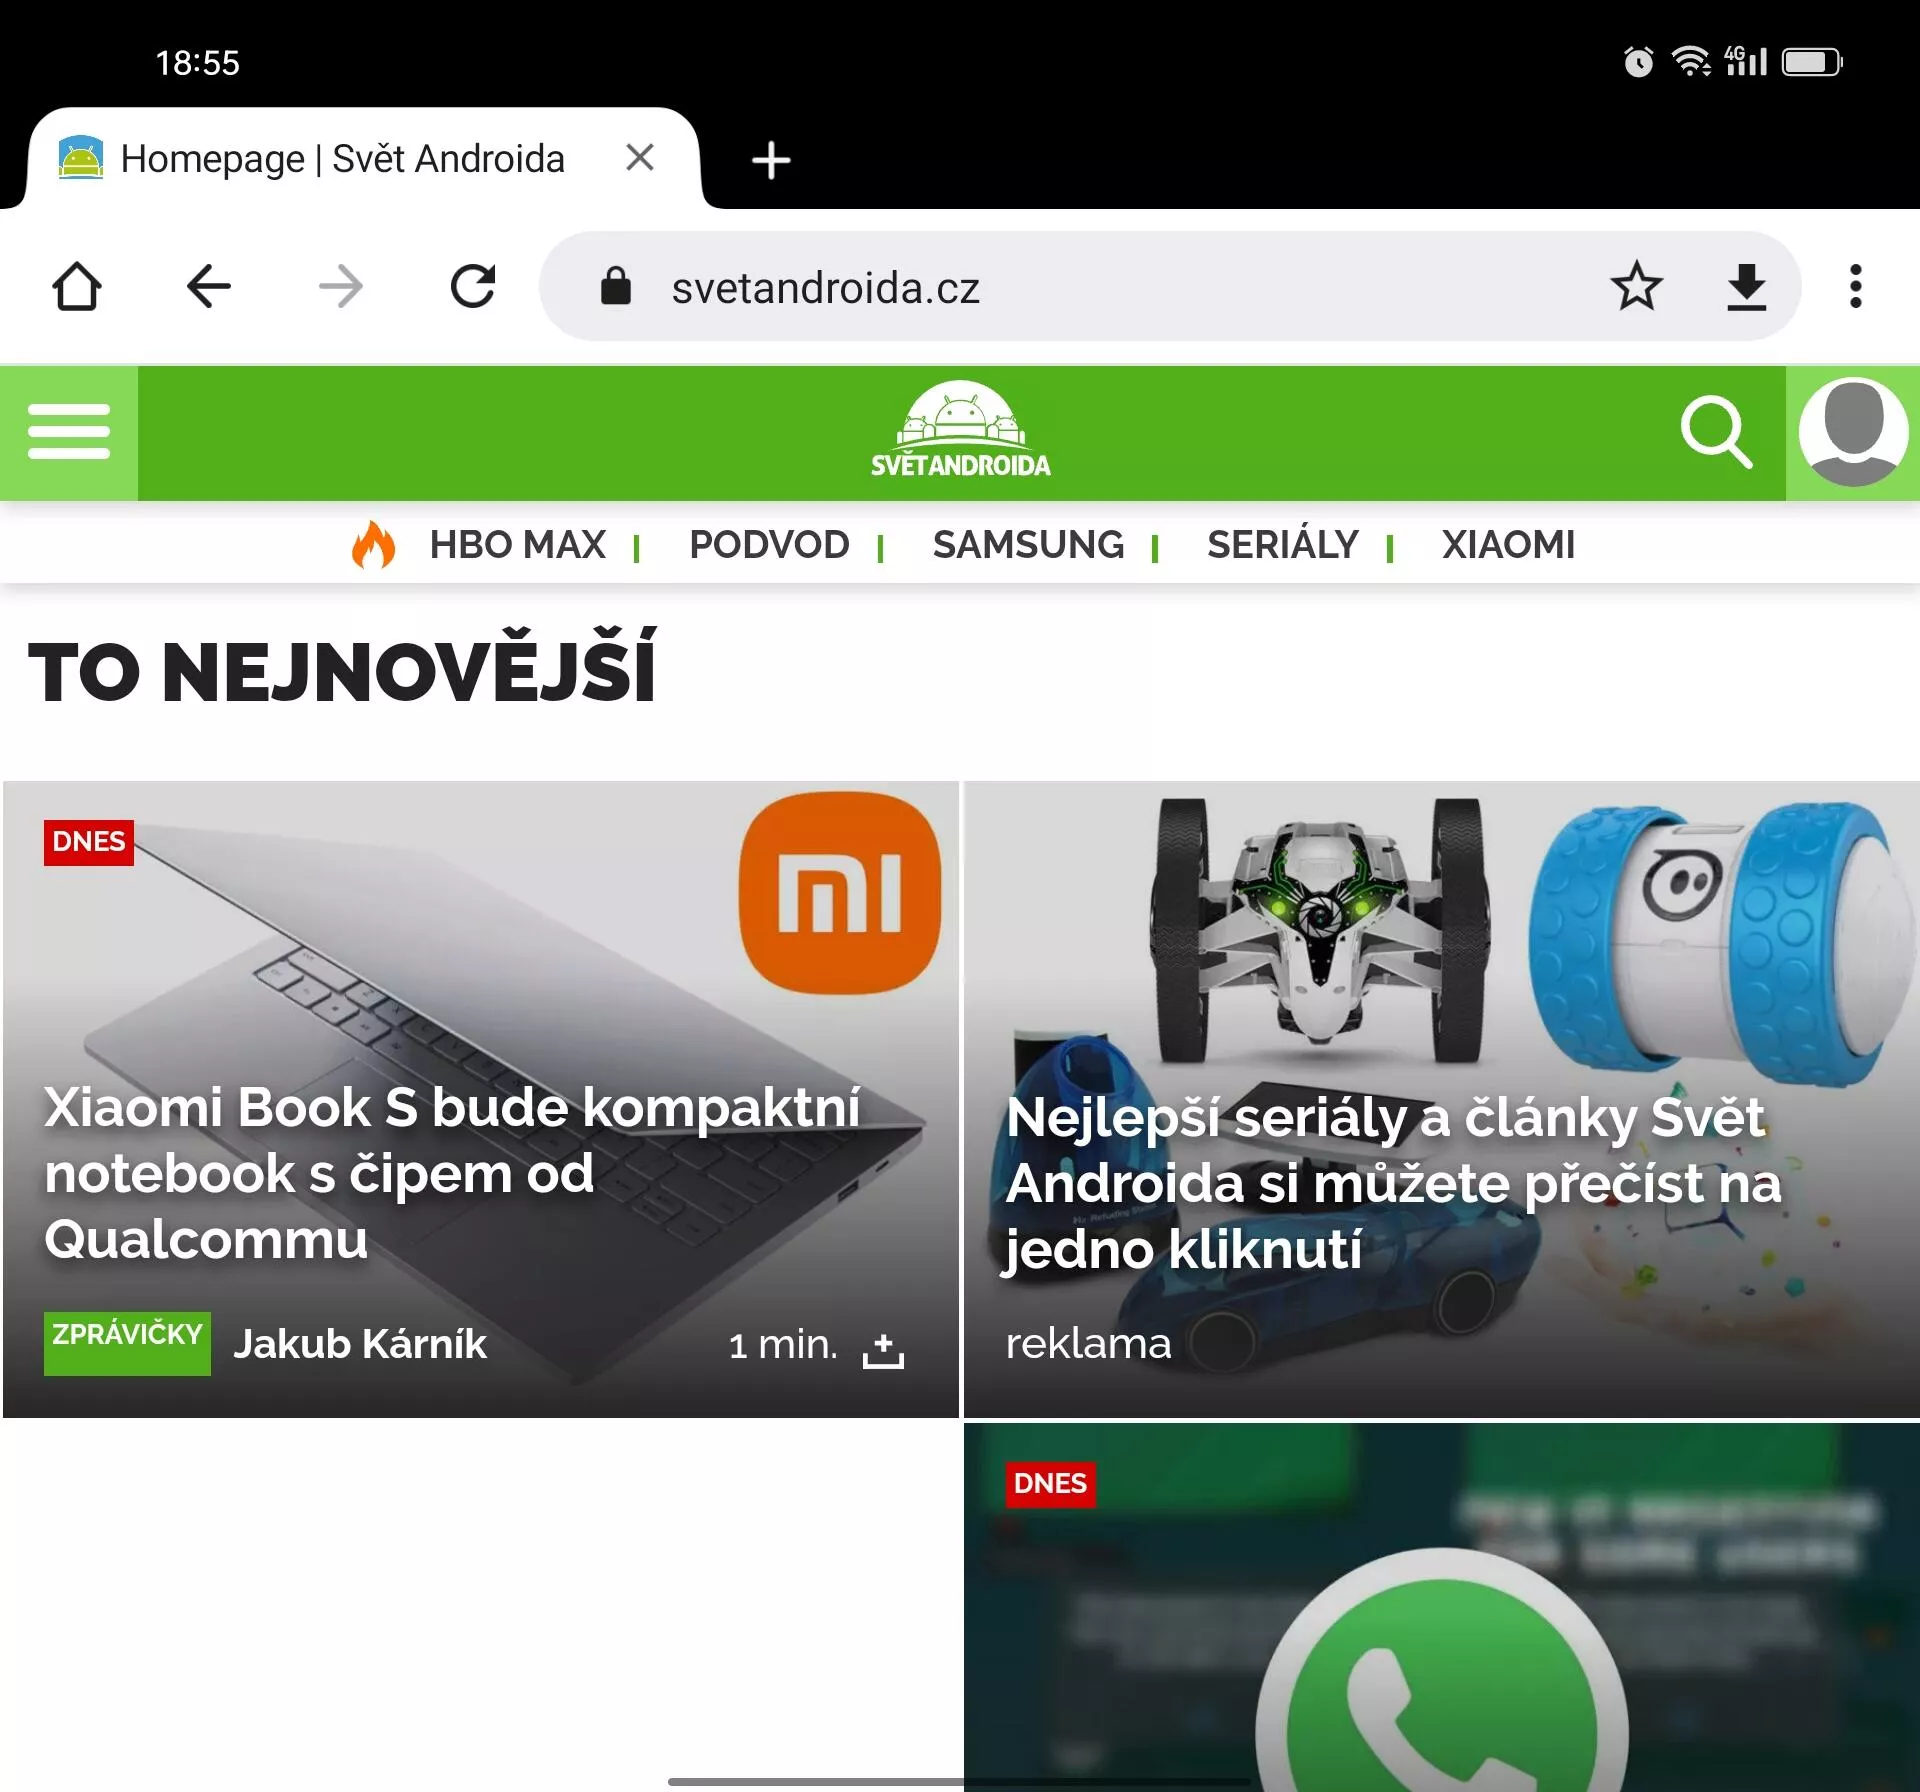Viewport: 1920px width, 1792px height.
Task: Tap the battery status icon
Action: point(1813,62)
